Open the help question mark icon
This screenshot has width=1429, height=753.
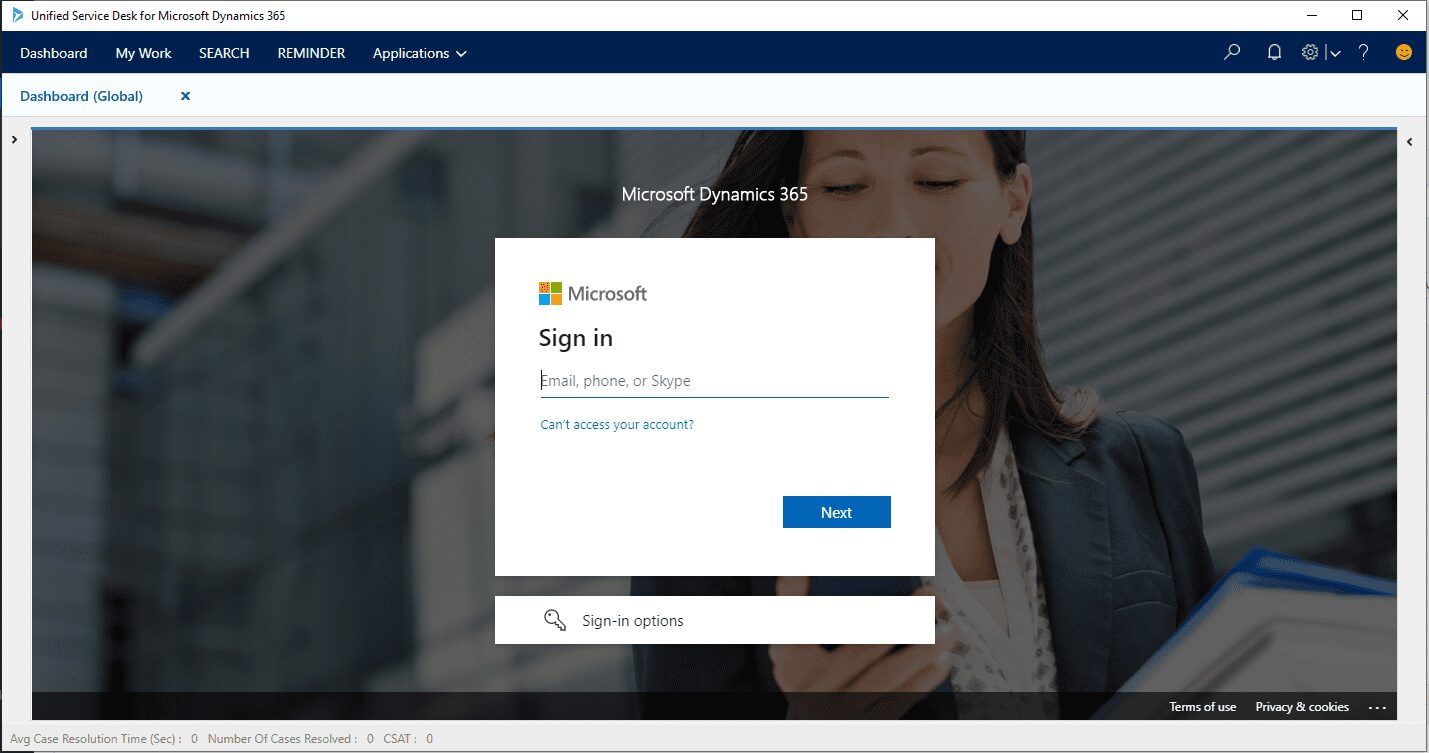(1363, 53)
